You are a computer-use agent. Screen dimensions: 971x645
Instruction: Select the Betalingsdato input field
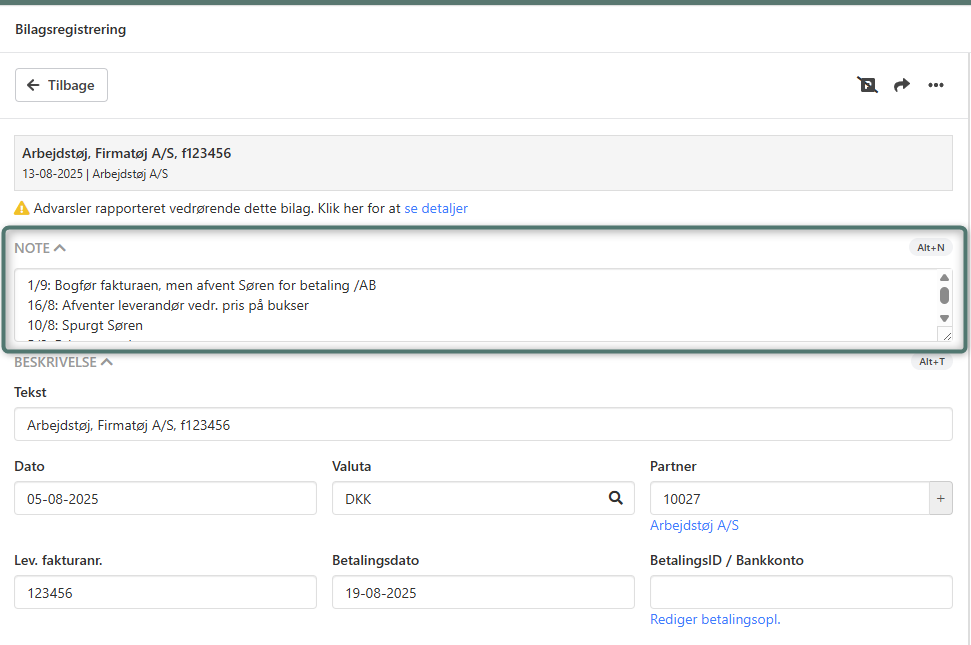(x=483, y=592)
